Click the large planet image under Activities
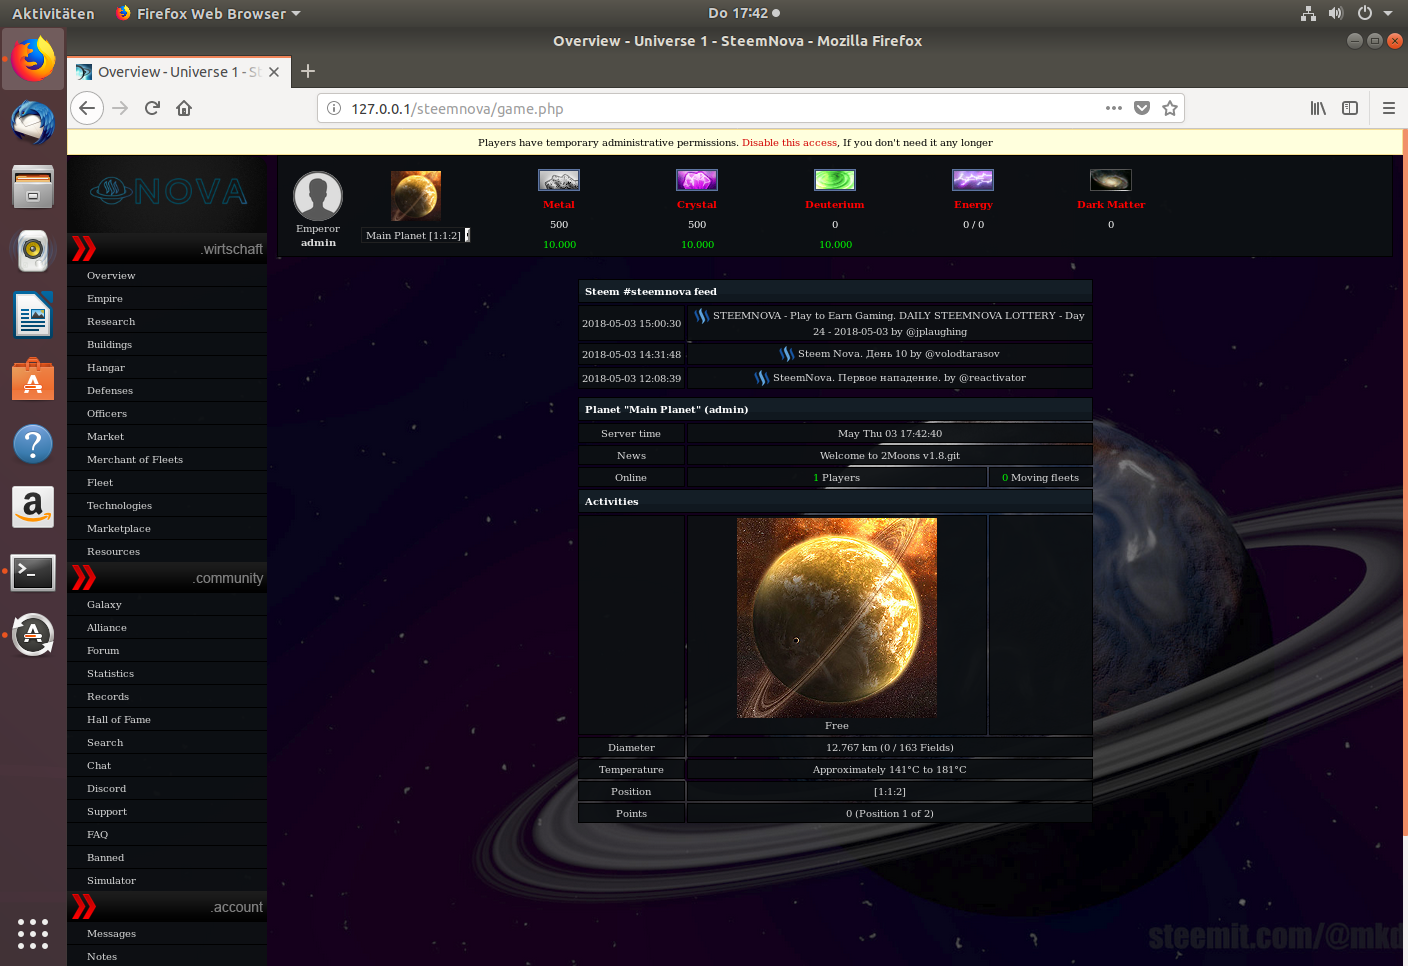The width and height of the screenshot is (1408, 966). click(x=837, y=617)
